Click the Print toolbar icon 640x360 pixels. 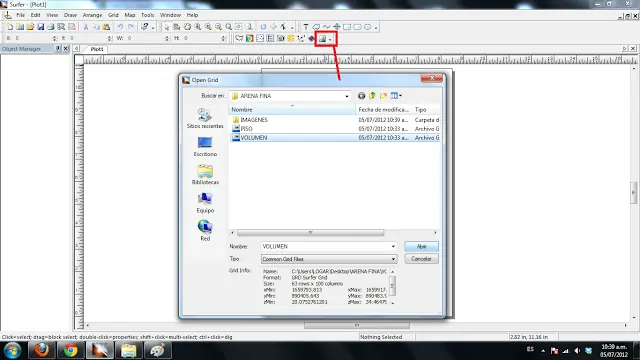(51, 27)
